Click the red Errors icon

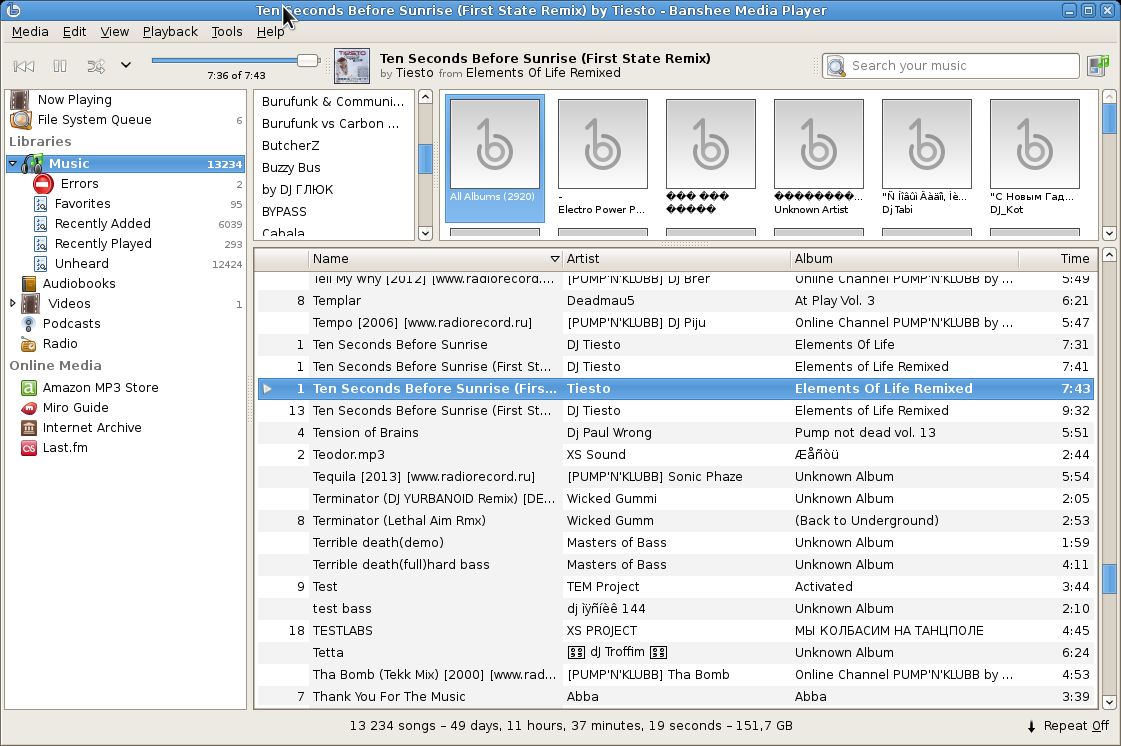(44, 184)
